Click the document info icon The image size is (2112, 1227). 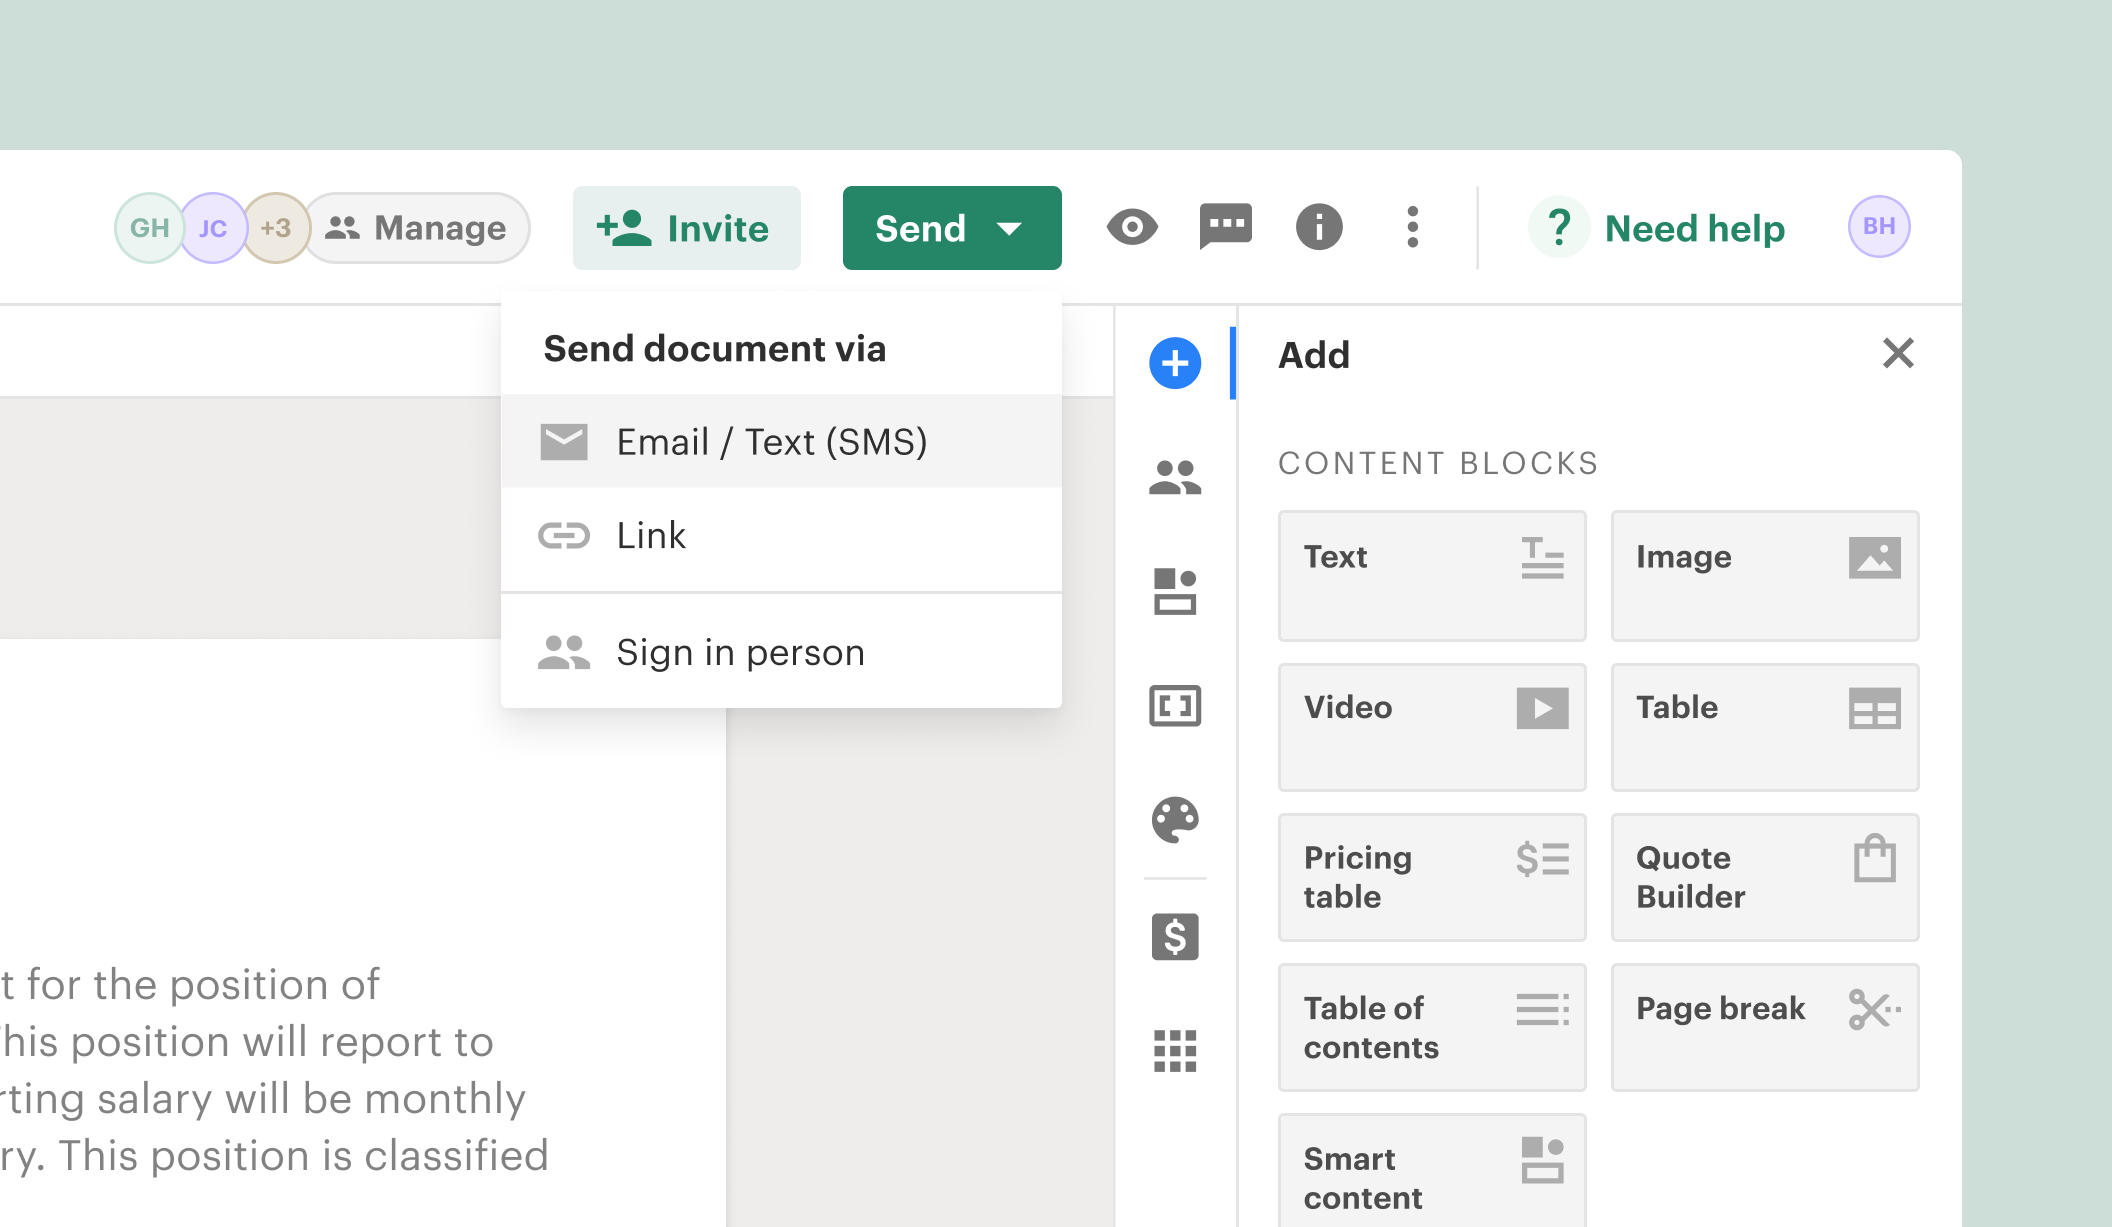[1318, 228]
